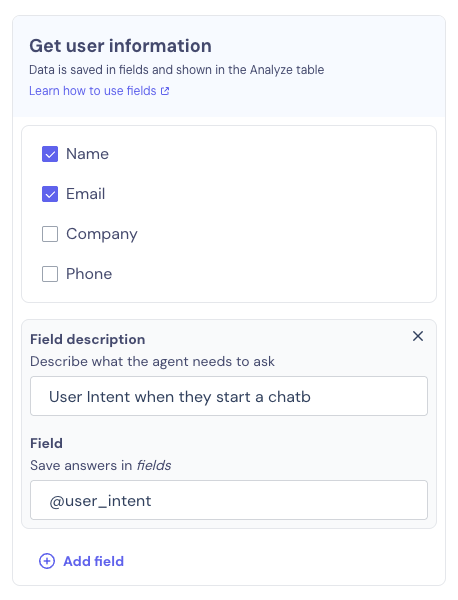Click the Describe what the agent needs to ask text
Image resolution: width=458 pixels, height=600 pixels.
coord(152,361)
